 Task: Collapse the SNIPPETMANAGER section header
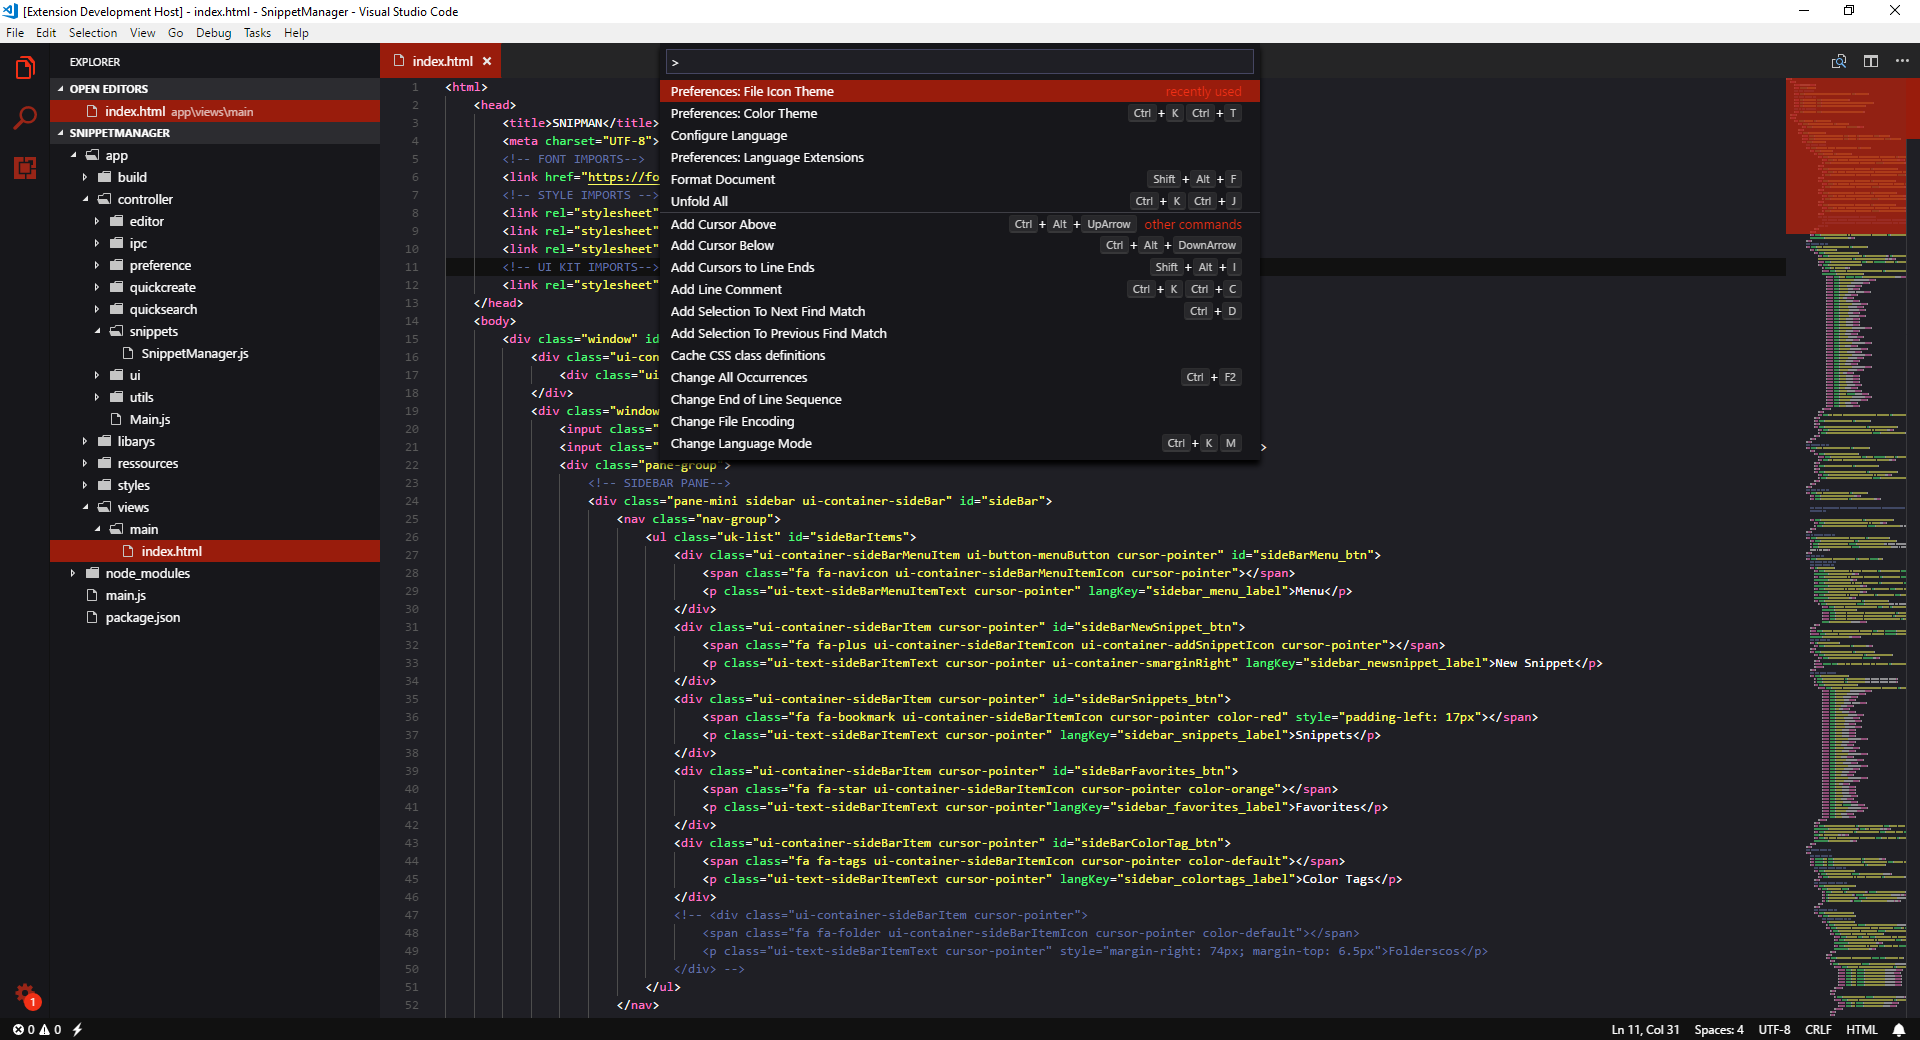click(215, 133)
